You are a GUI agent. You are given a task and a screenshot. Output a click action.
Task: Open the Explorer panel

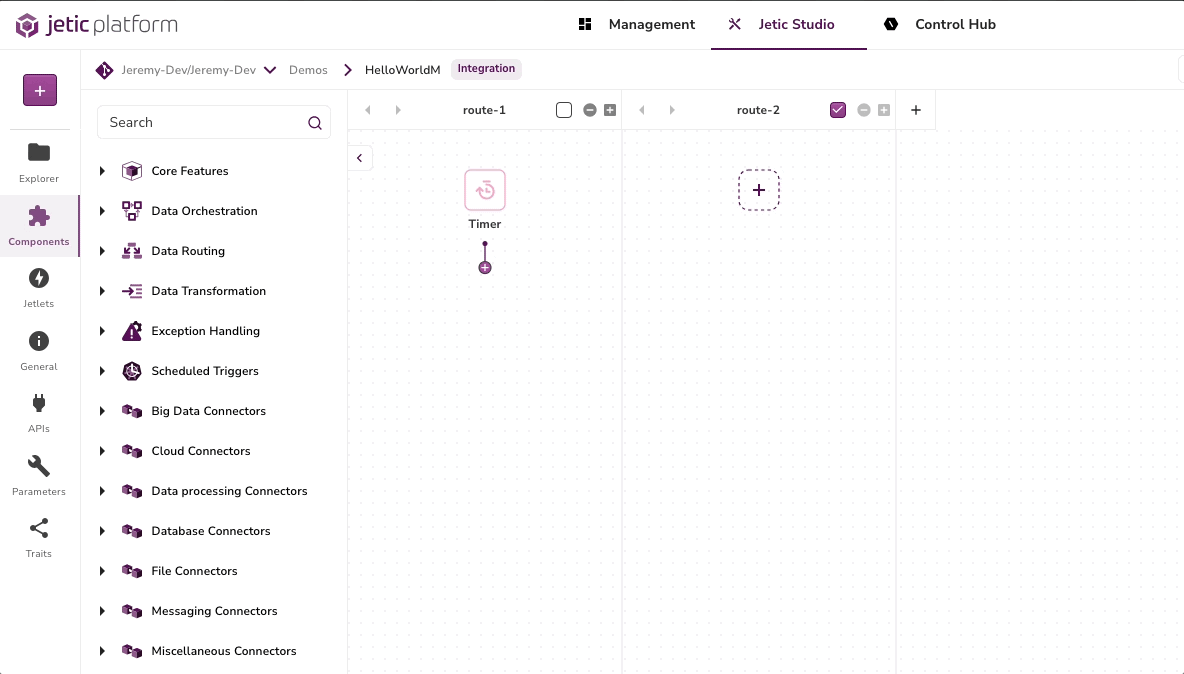pyautogui.click(x=39, y=162)
